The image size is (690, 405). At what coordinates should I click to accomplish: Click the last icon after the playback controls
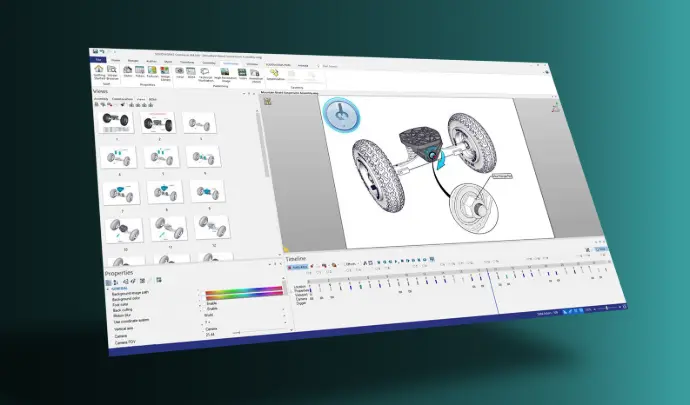pos(432,259)
